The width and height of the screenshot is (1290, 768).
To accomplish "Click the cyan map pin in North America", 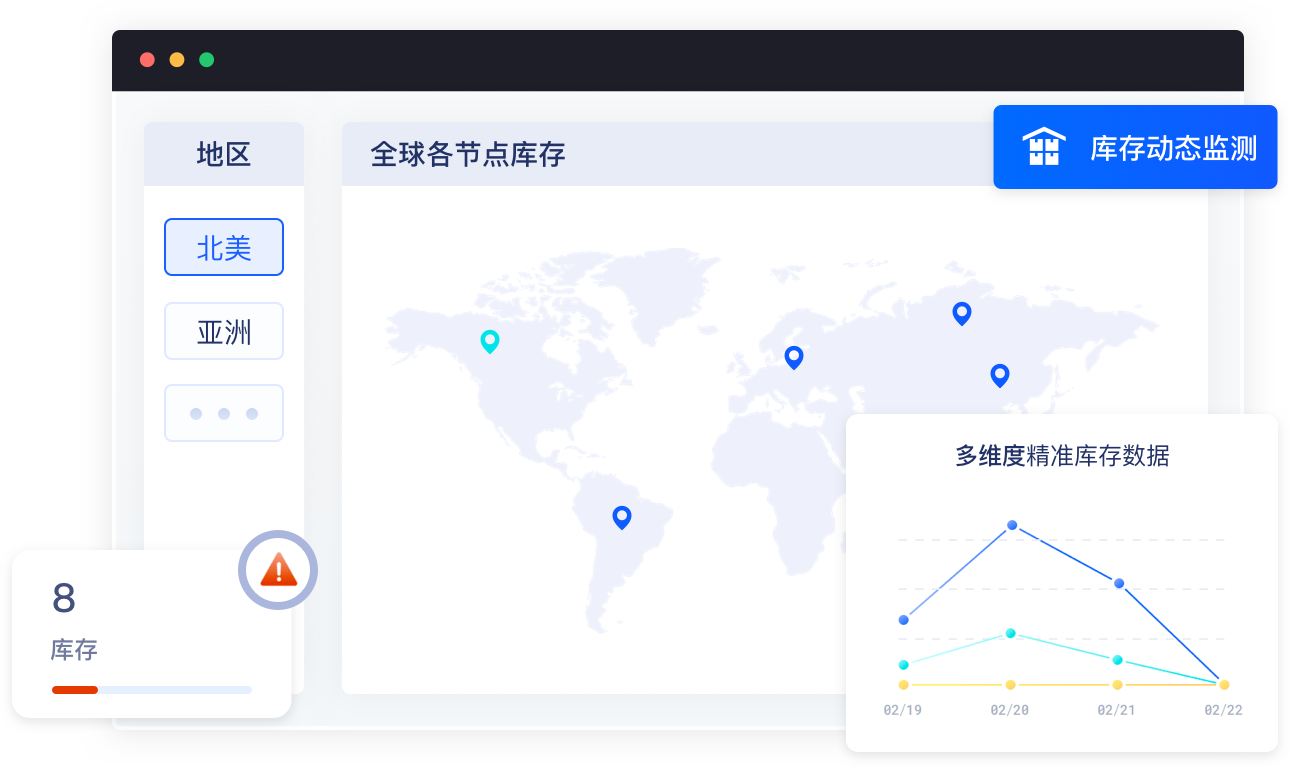I will click(489, 341).
